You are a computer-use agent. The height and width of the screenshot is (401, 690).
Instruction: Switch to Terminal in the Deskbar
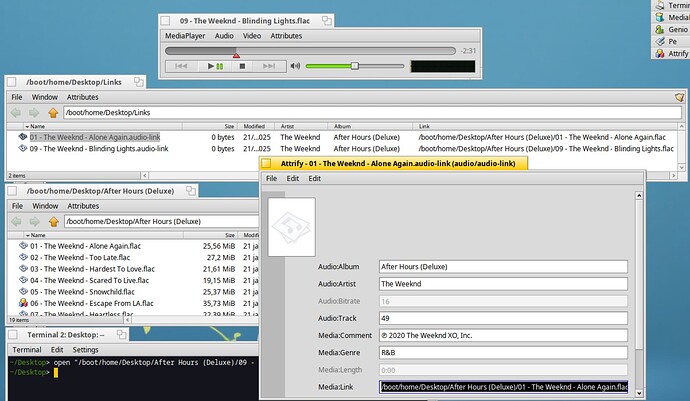pos(672,5)
